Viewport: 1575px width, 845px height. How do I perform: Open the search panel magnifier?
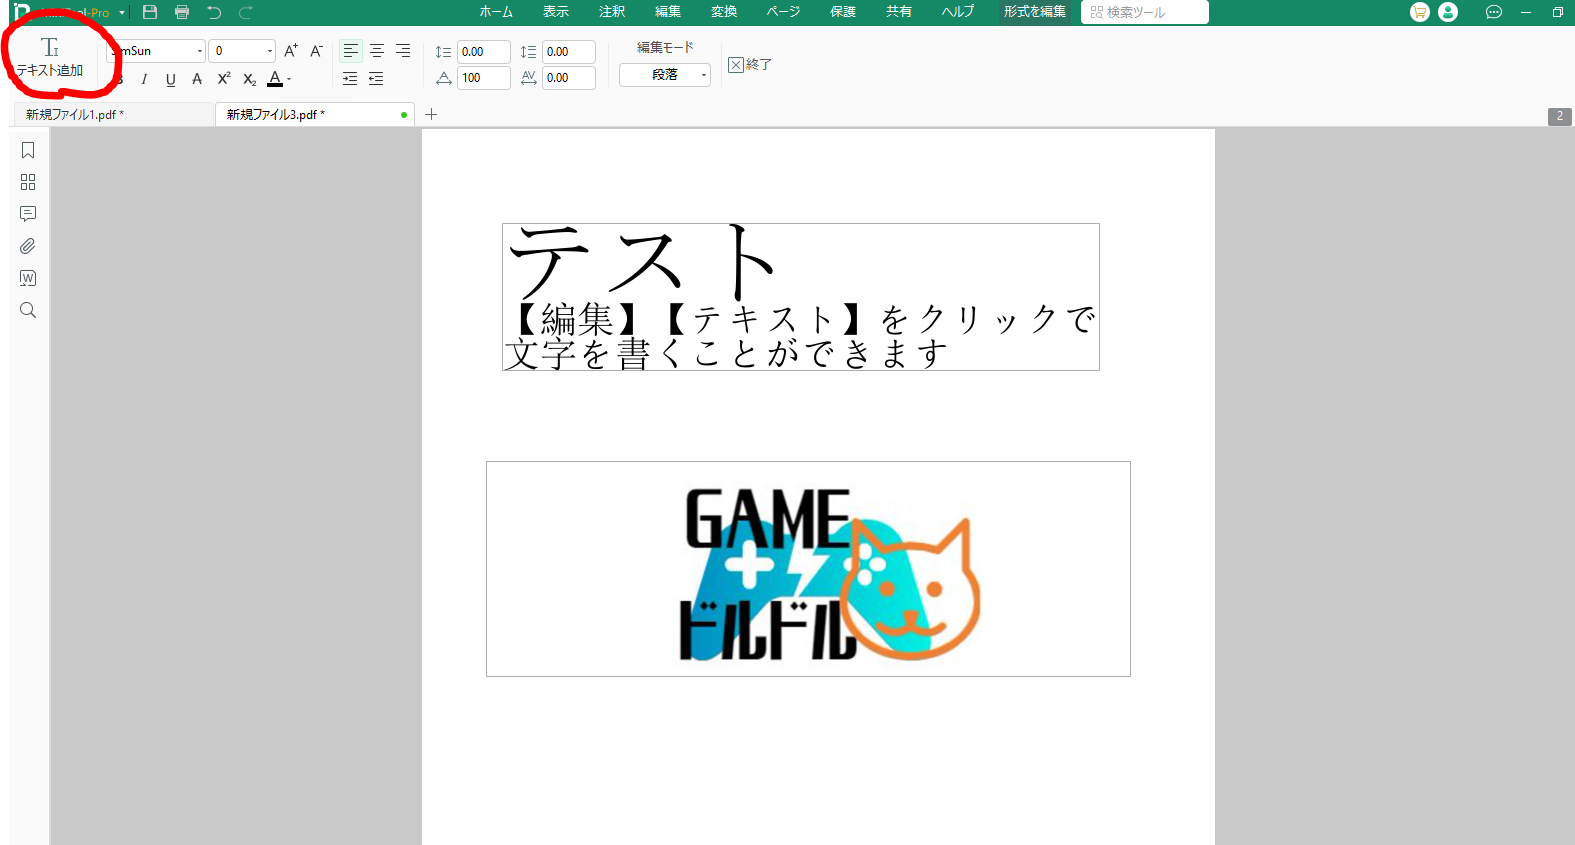click(x=28, y=310)
